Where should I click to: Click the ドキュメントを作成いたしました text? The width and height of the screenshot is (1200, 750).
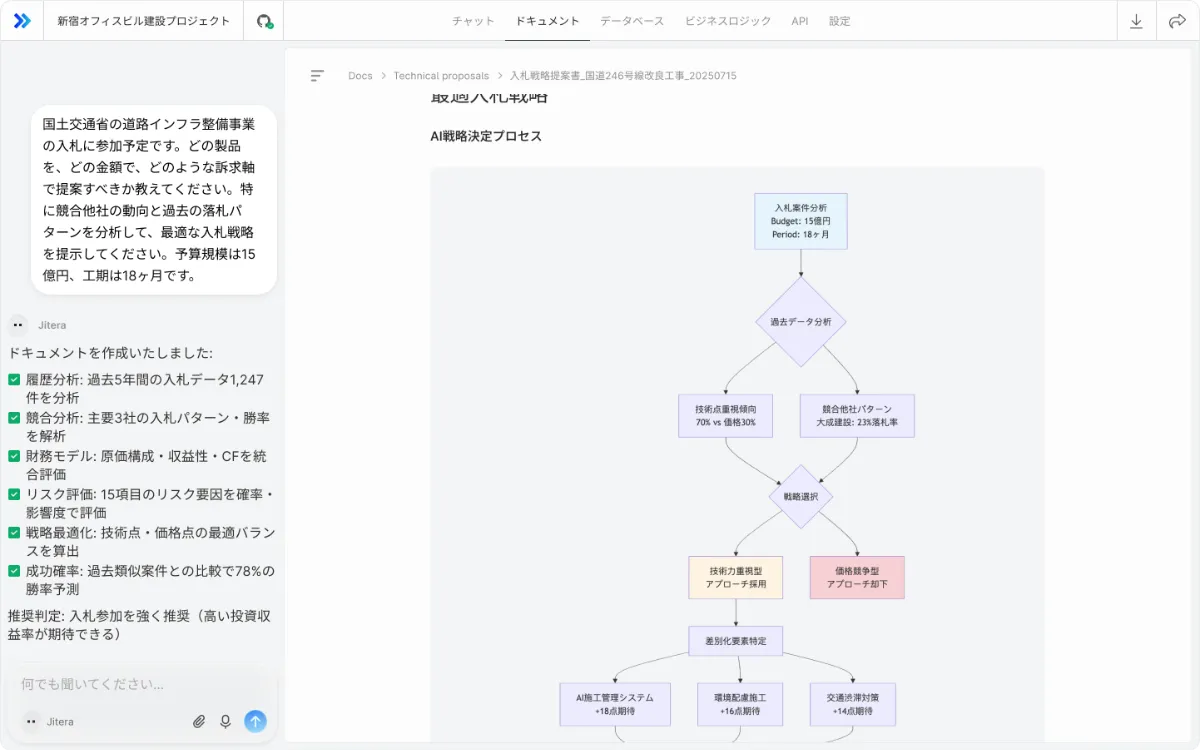point(110,353)
